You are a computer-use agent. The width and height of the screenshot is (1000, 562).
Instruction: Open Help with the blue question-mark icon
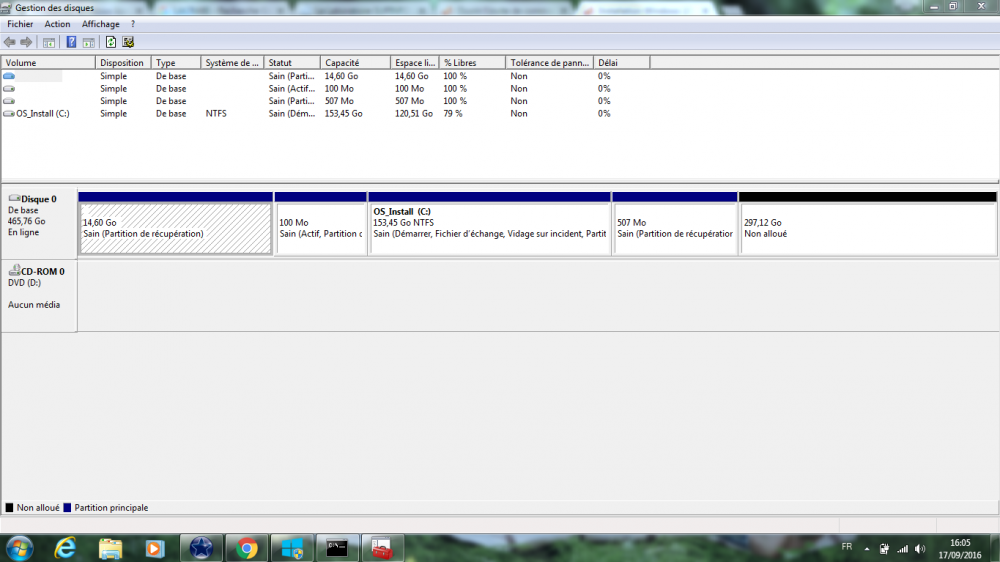pyautogui.click(x=71, y=42)
